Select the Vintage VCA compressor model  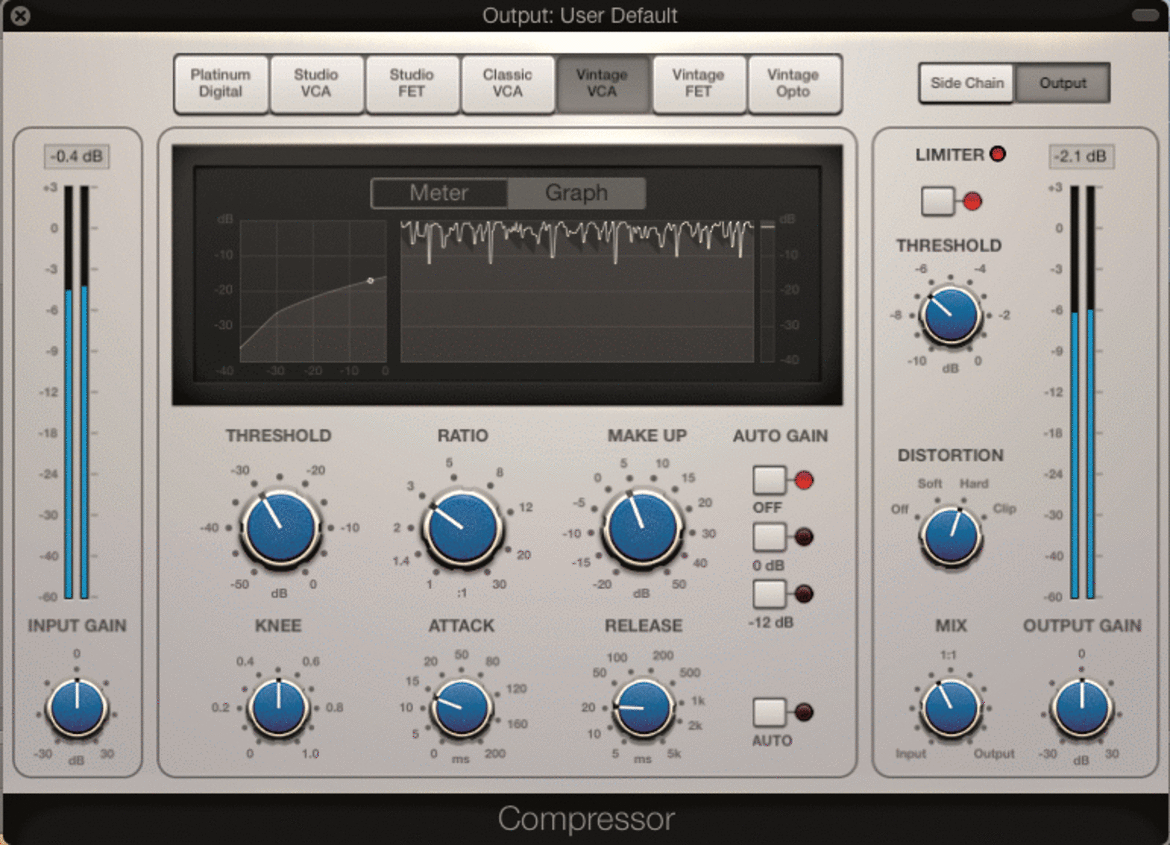[602, 84]
